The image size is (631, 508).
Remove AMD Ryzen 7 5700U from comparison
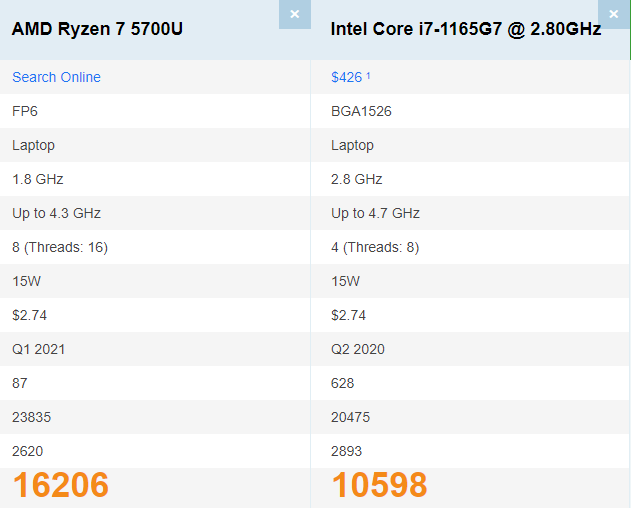(295, 14)
